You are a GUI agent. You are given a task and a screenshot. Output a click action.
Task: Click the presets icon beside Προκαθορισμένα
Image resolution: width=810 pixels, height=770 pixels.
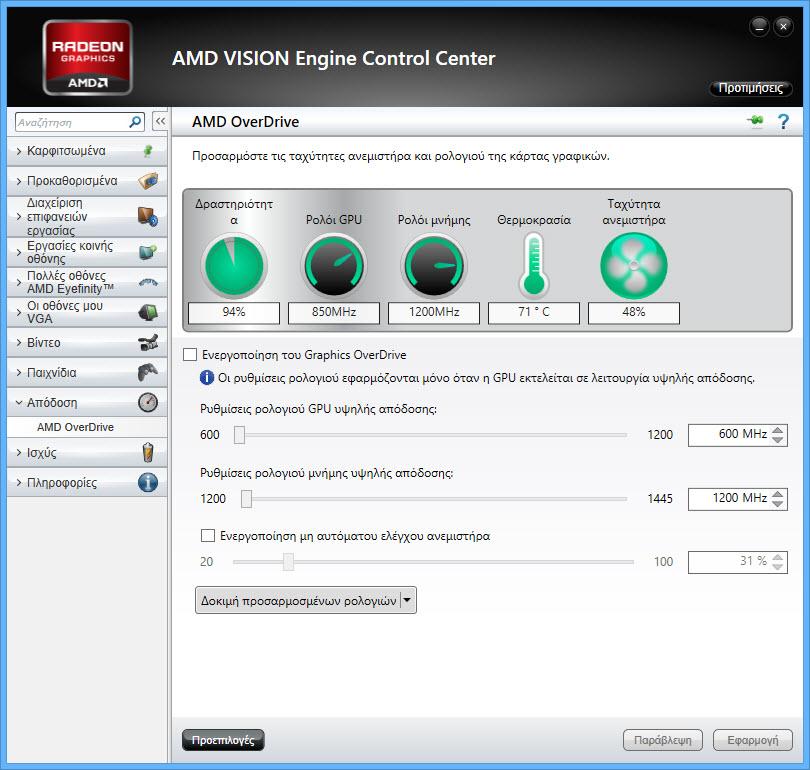point(148,181)
